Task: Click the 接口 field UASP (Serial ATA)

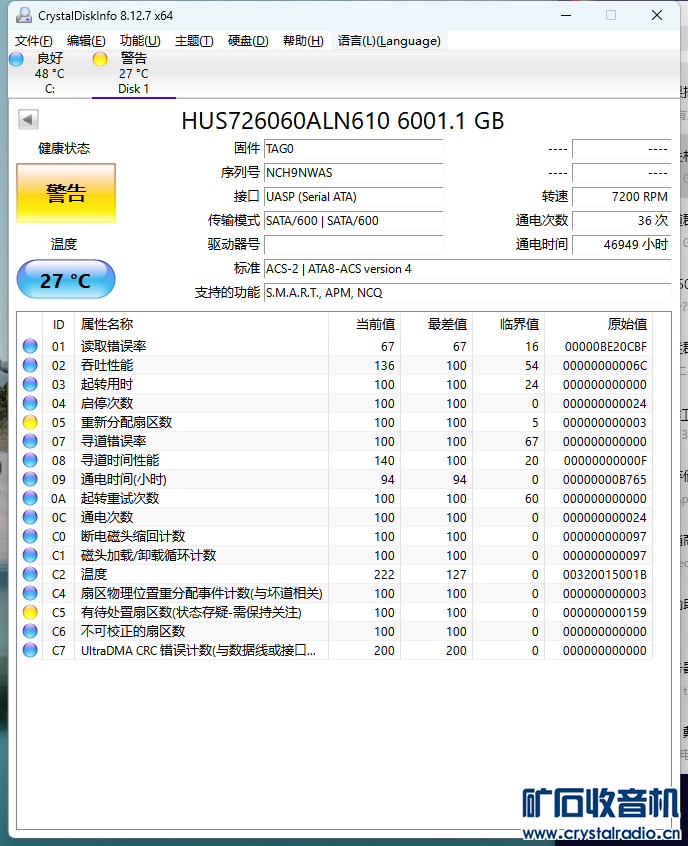Action: coord(353,197)
